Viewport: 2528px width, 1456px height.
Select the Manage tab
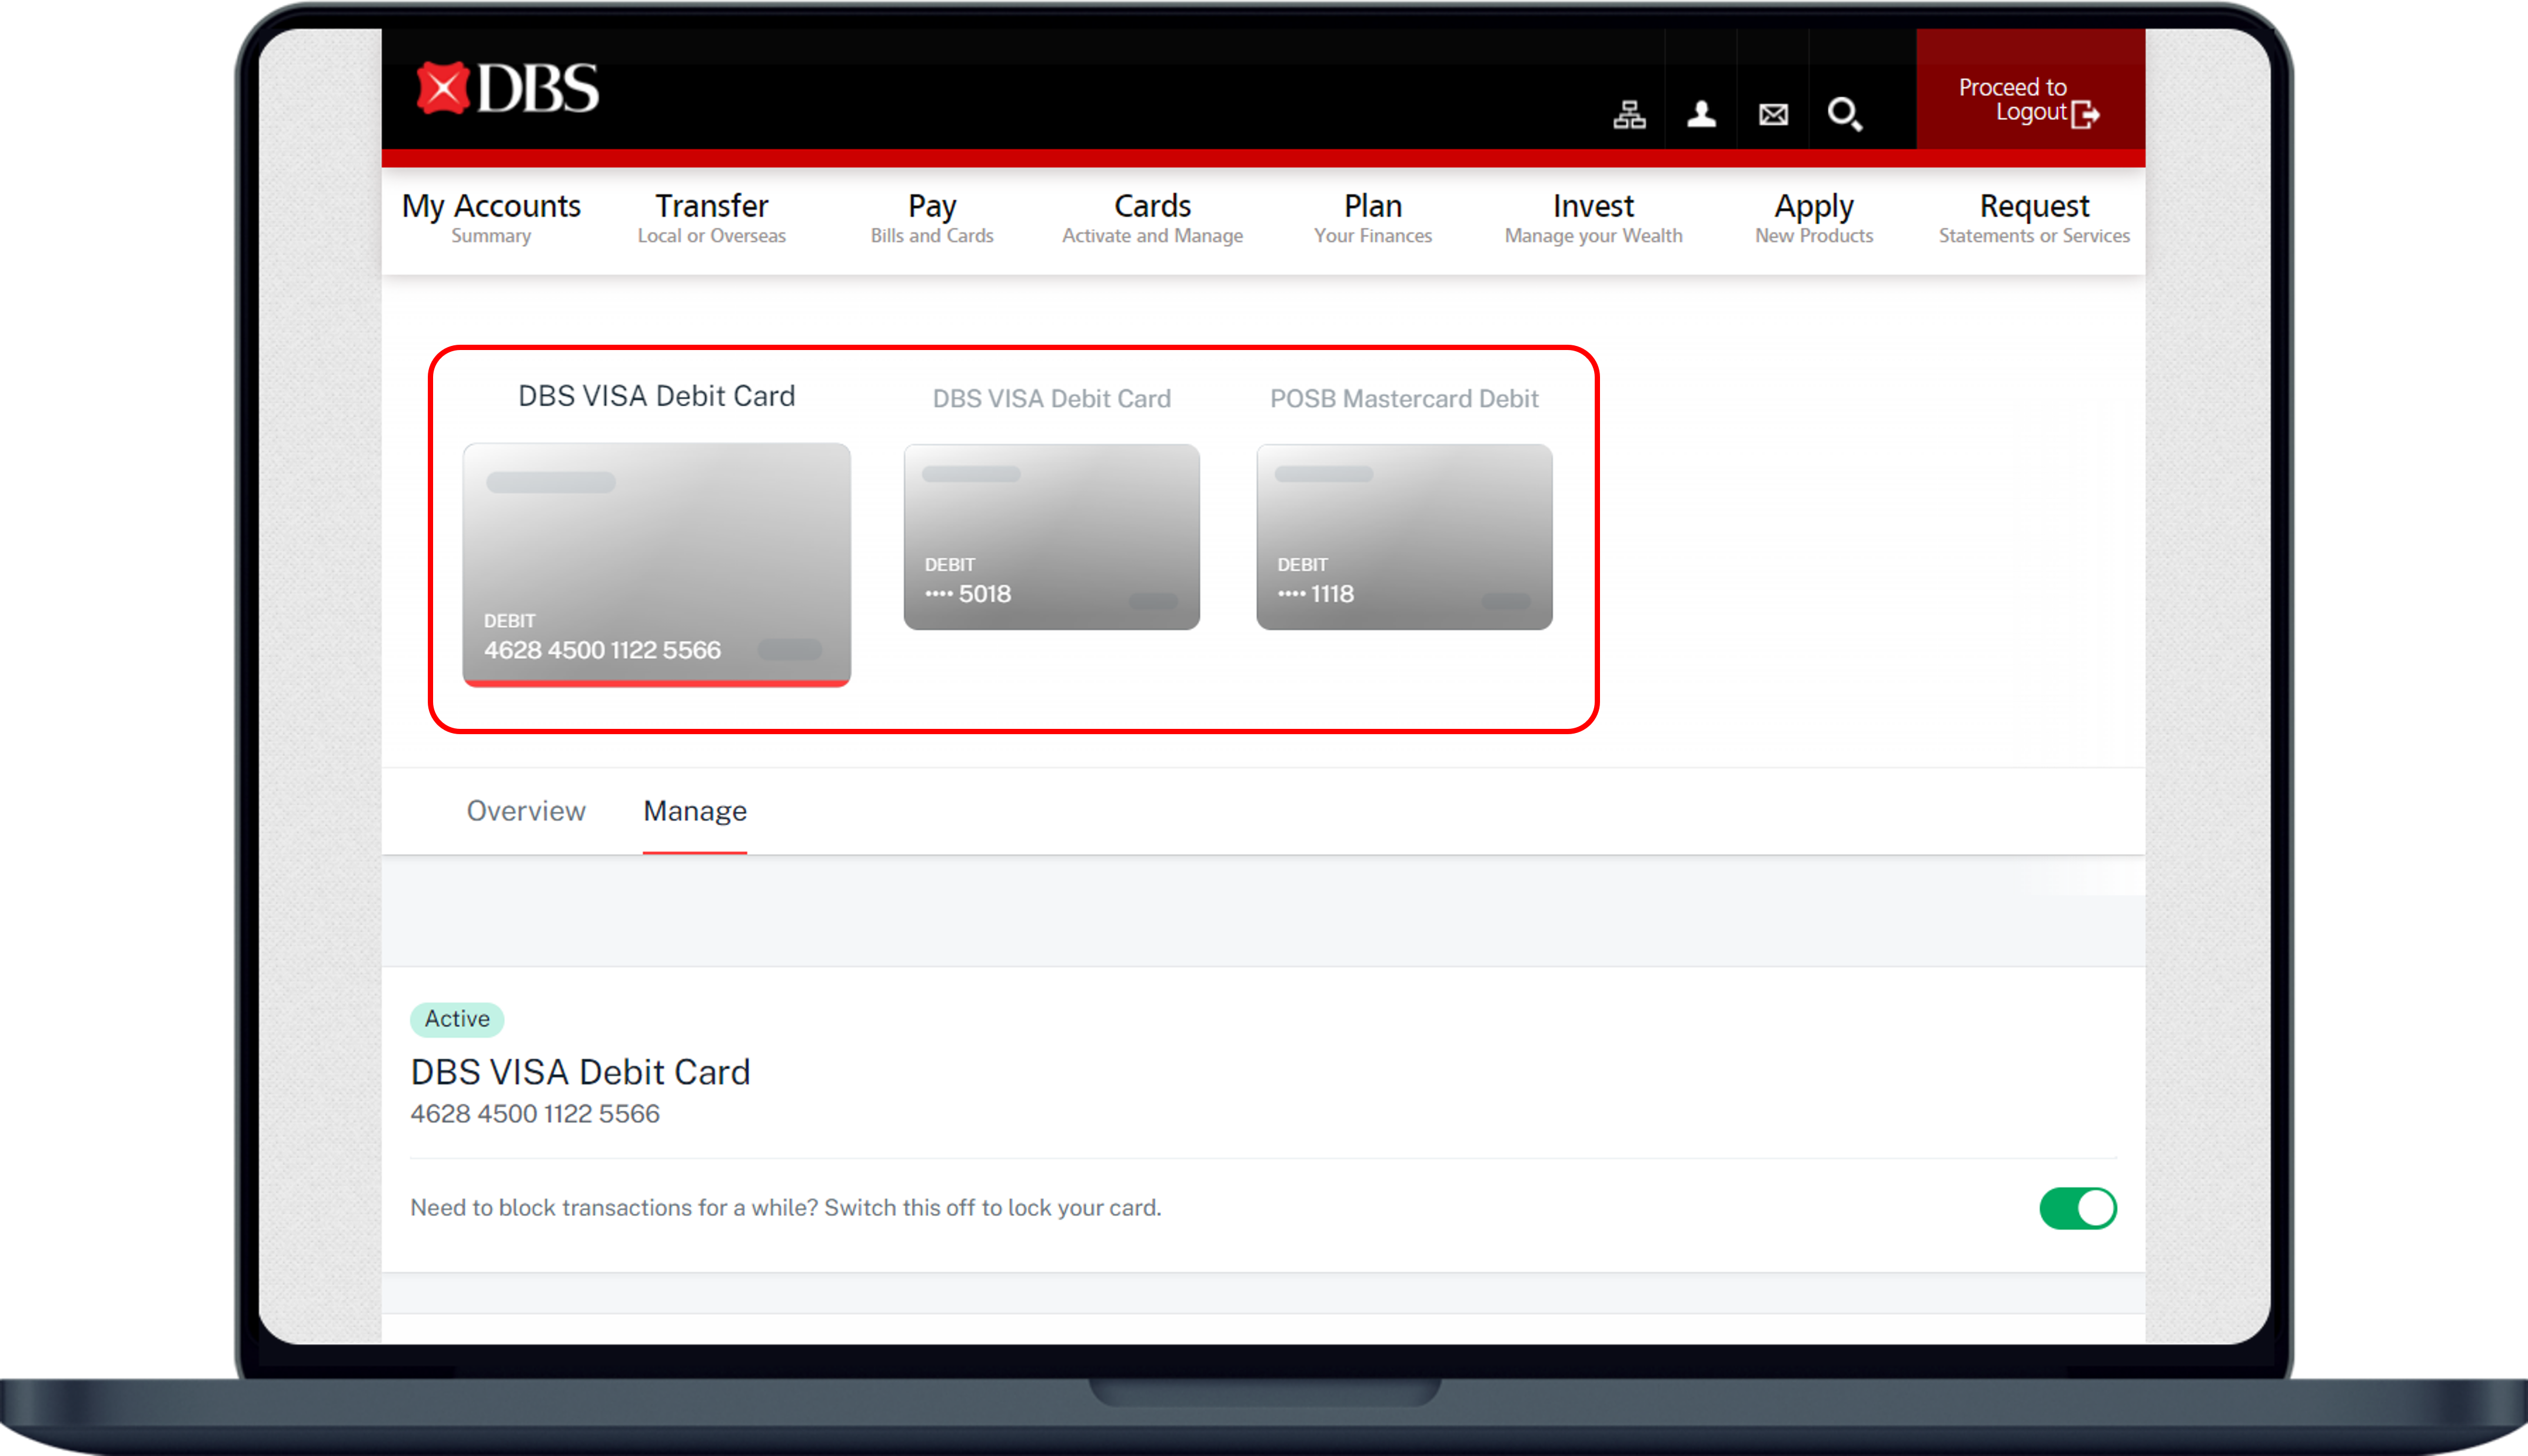(x=695, y=811)
